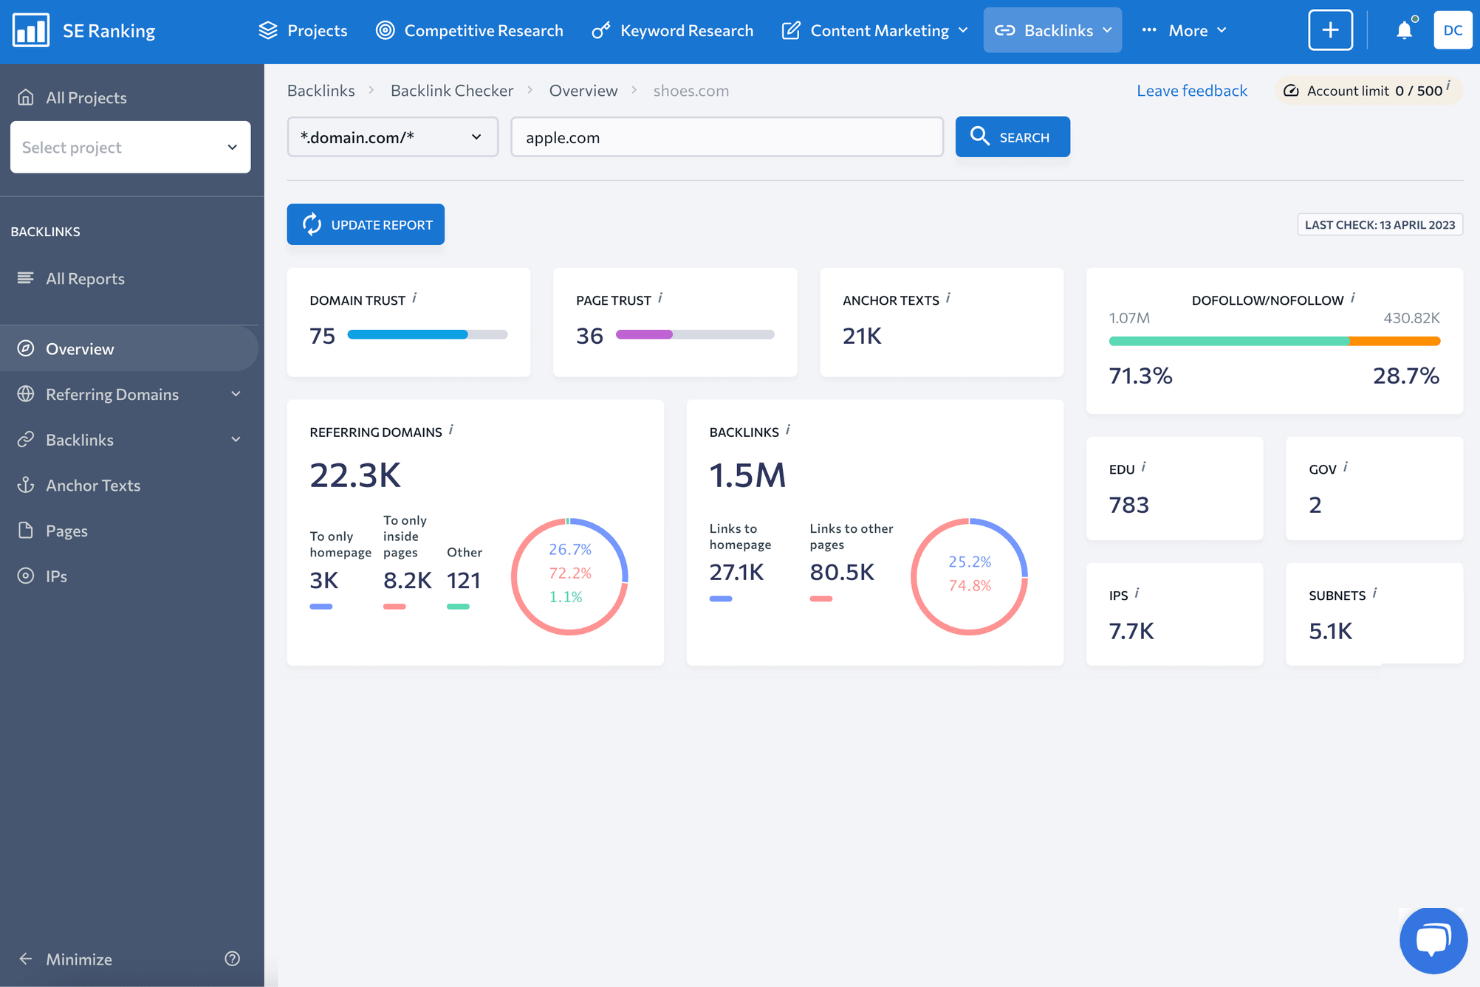Image resolution: width=1480 pixels, height=987 pixels.
Task: Click the Referring Domains card info icon
Action: coord(451,430)
